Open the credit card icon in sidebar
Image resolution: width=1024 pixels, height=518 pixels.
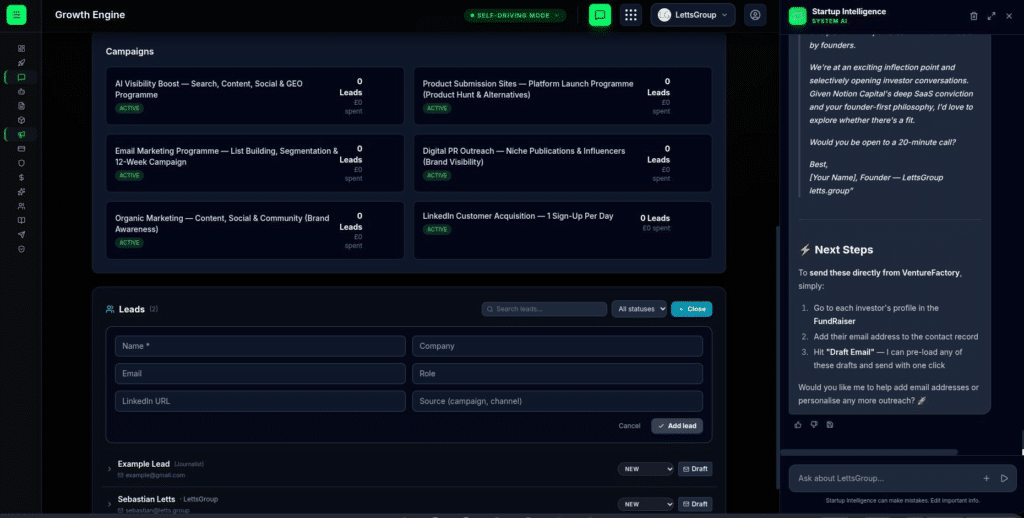(x=22, y=149)
